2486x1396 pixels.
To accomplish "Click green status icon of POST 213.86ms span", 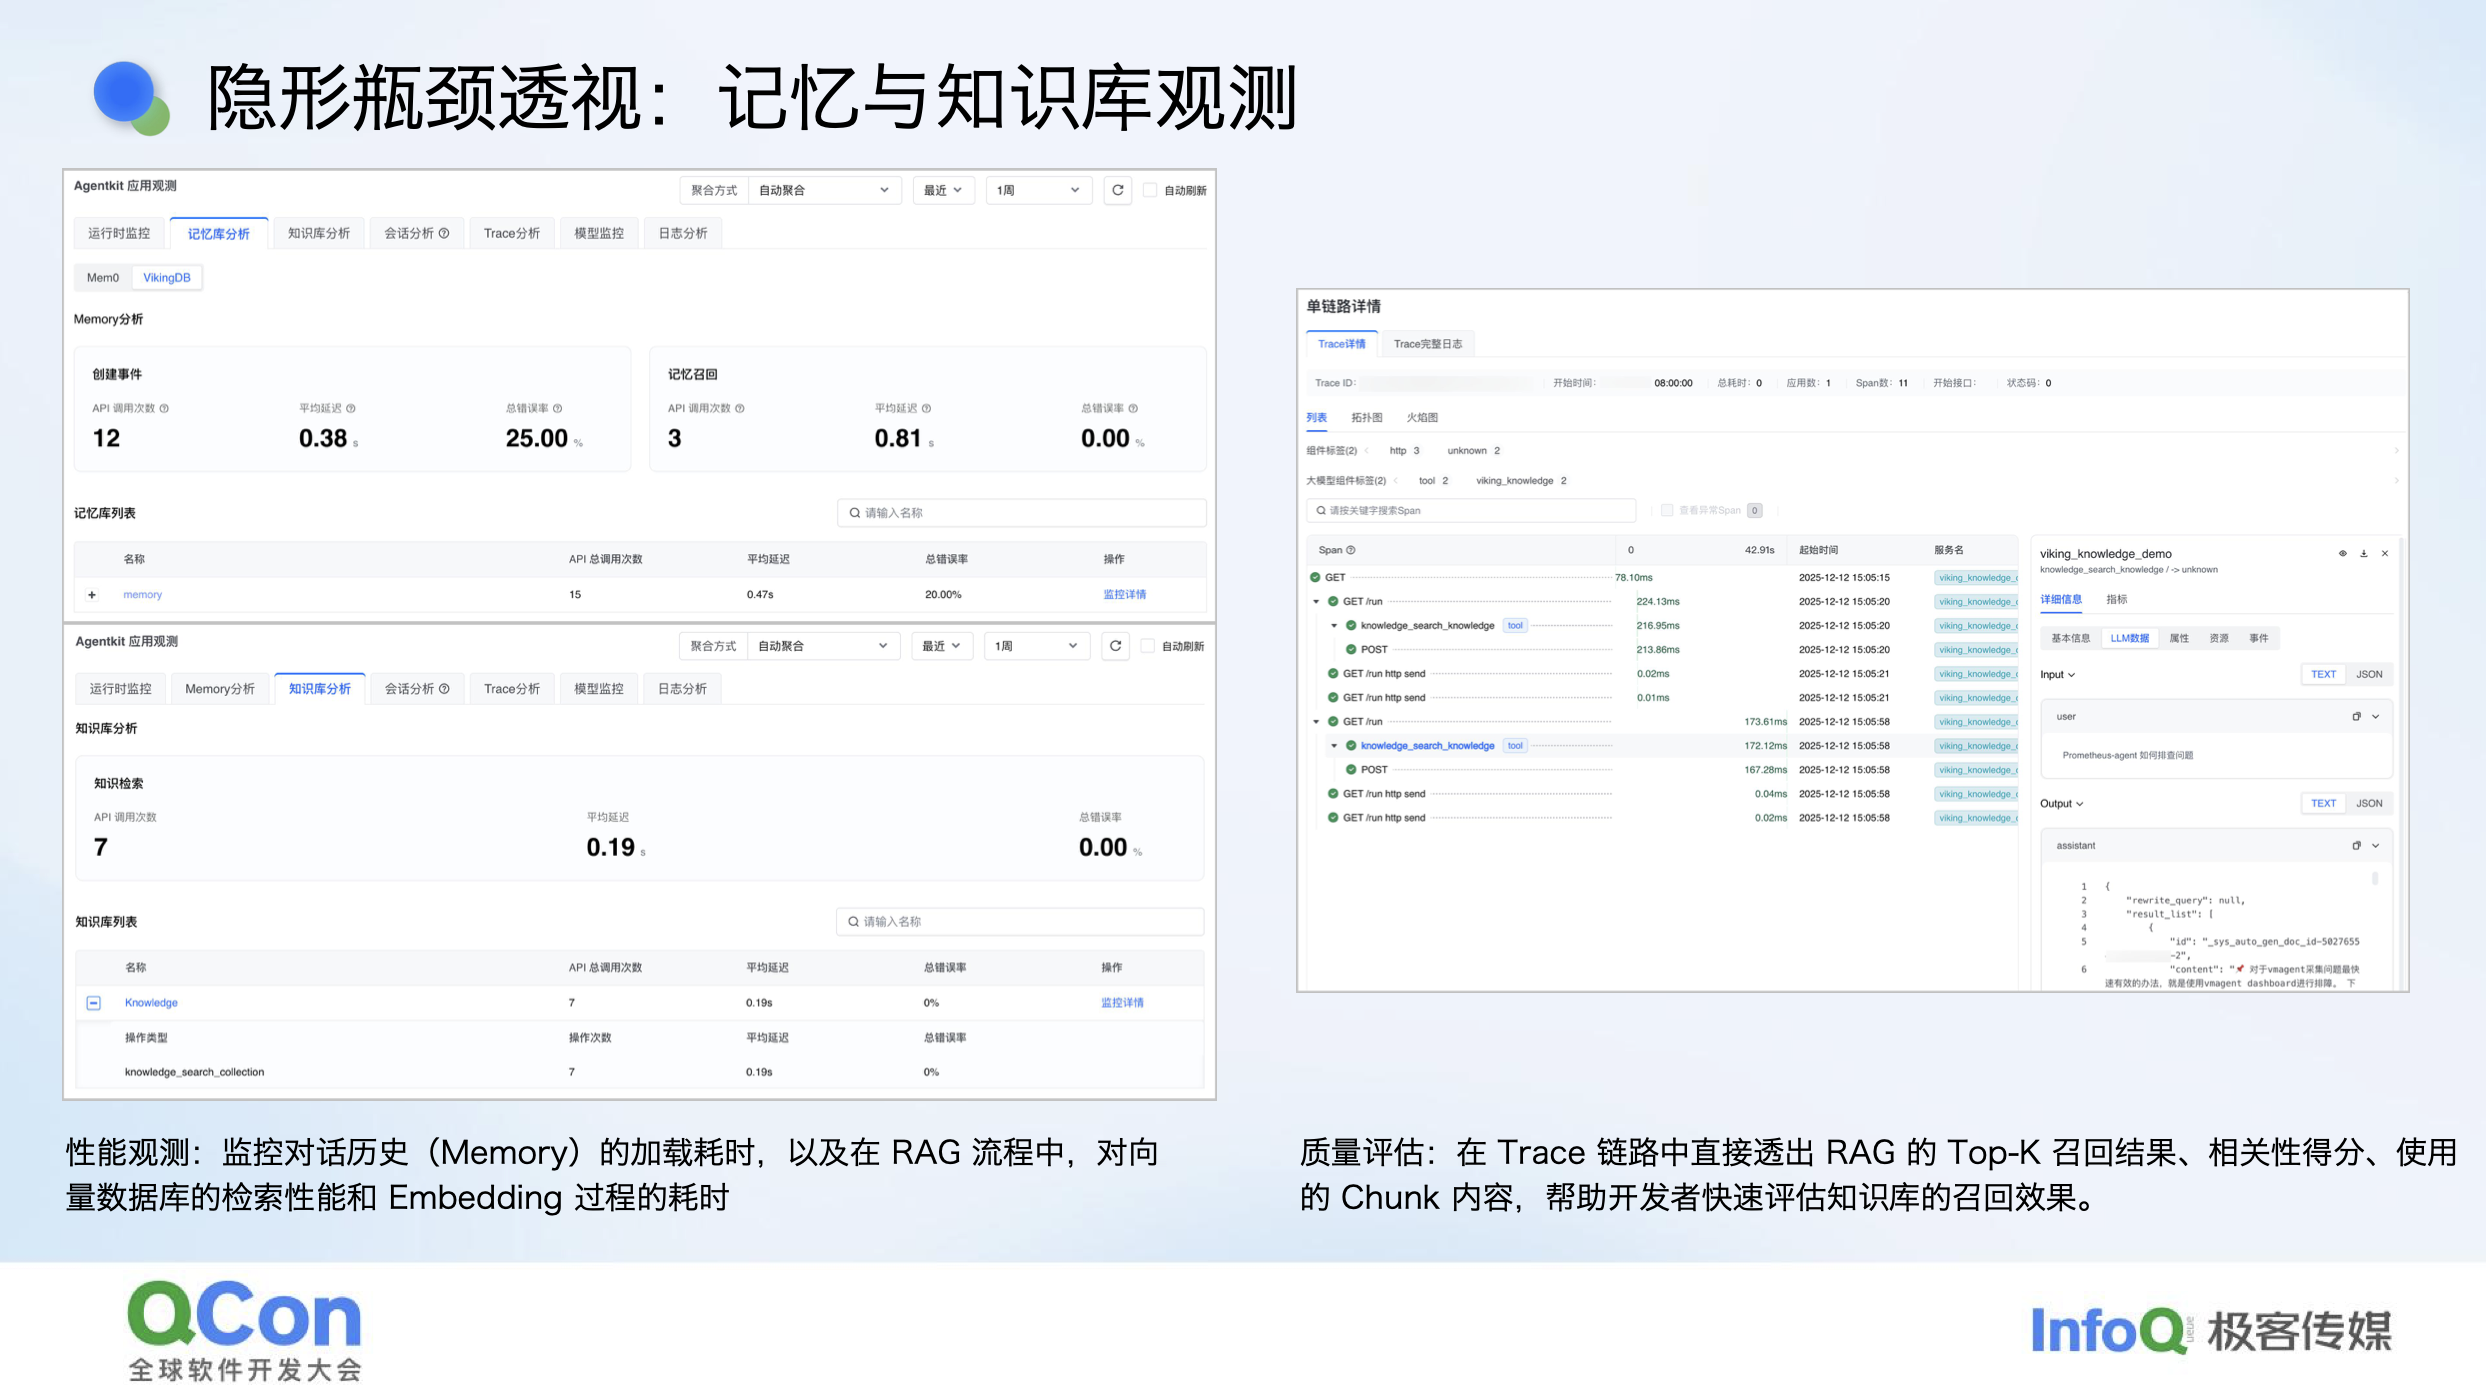I will click(1351, 649).
